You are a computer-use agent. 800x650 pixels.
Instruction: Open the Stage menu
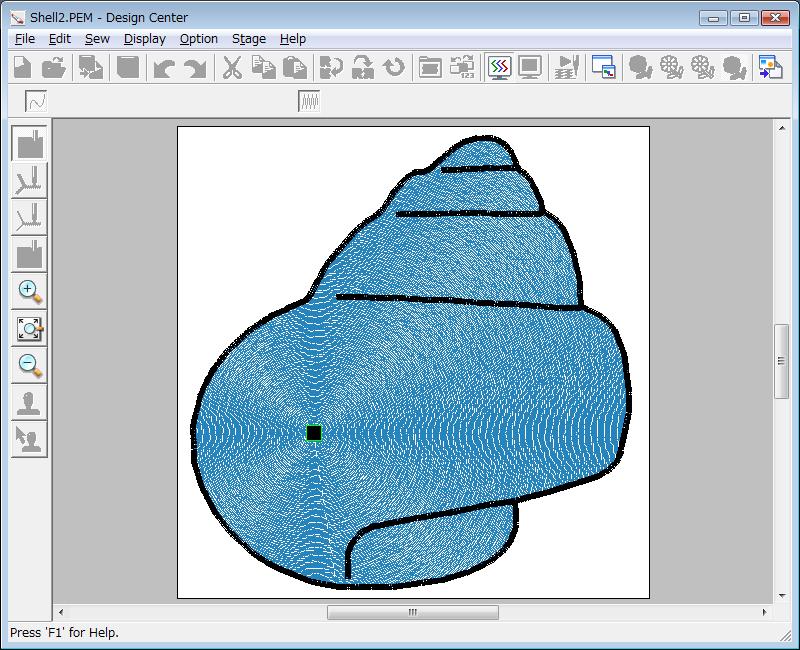tap(249, 39)
